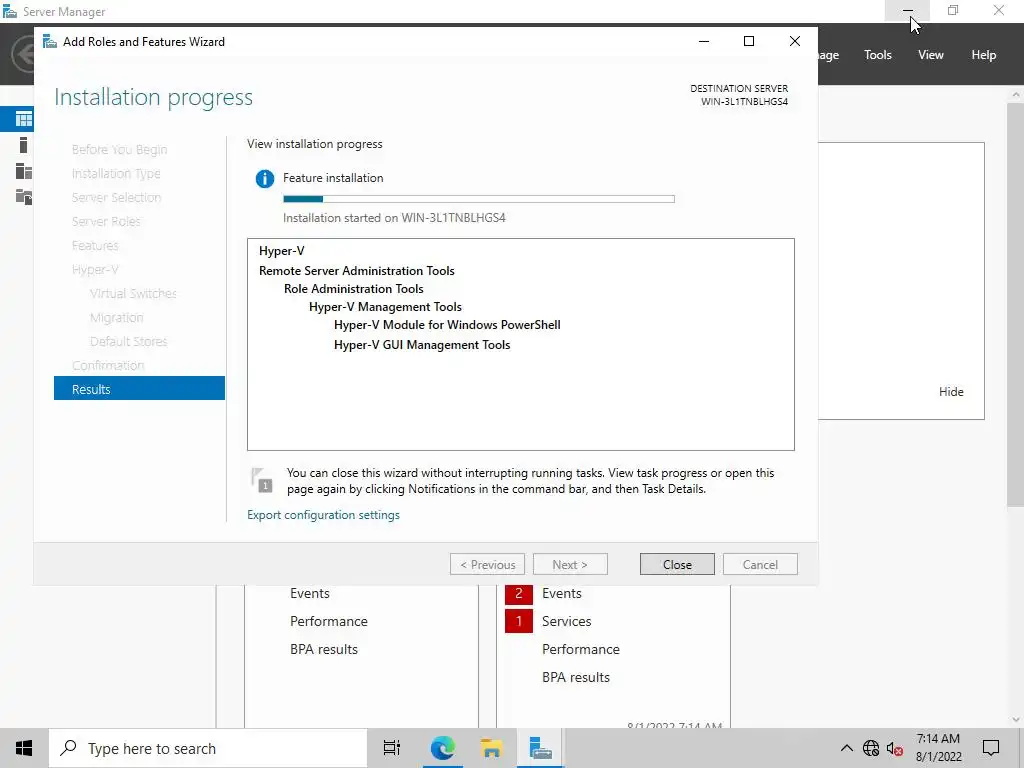Select the Local Server icon in sidebar

24,145
